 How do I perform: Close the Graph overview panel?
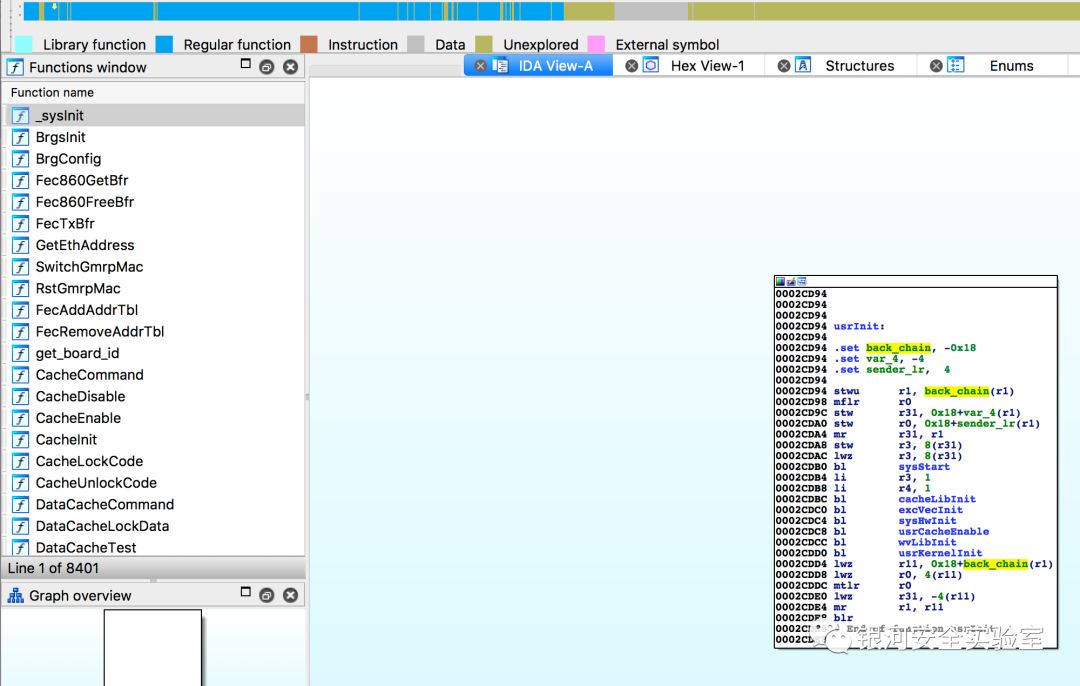click(x=291, y=595)
